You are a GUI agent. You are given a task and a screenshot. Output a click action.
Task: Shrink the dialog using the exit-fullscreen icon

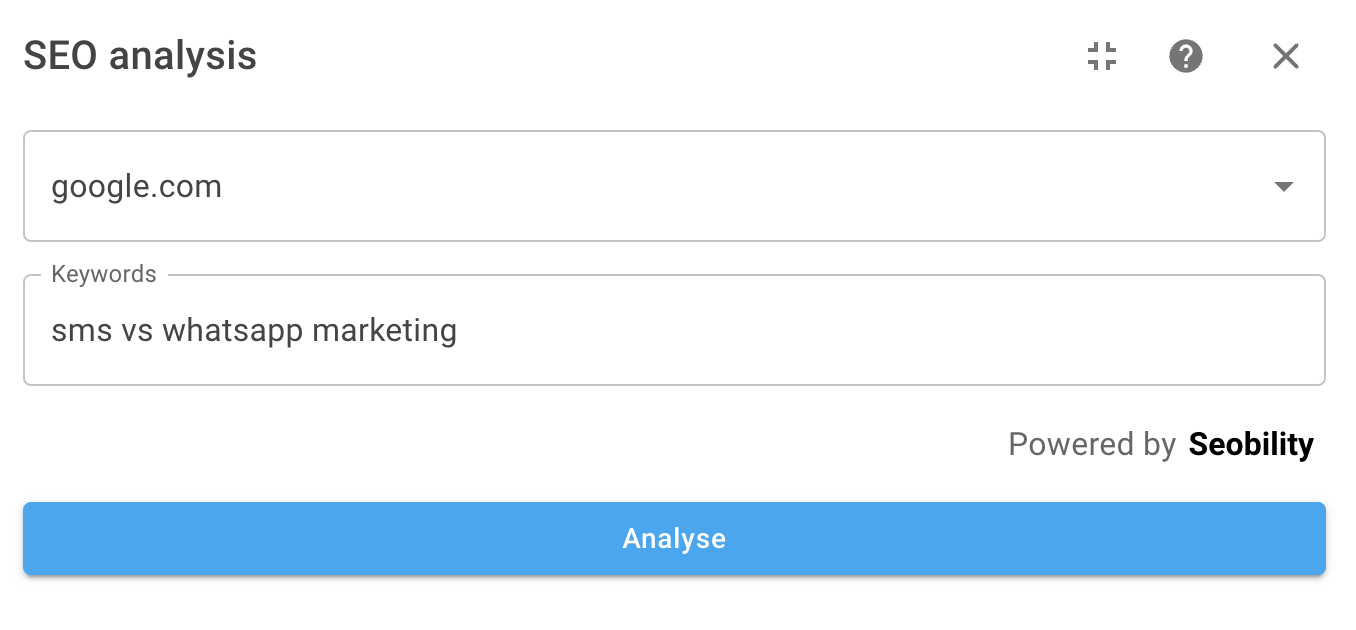pyautogui.click(x=1102, y=56)
